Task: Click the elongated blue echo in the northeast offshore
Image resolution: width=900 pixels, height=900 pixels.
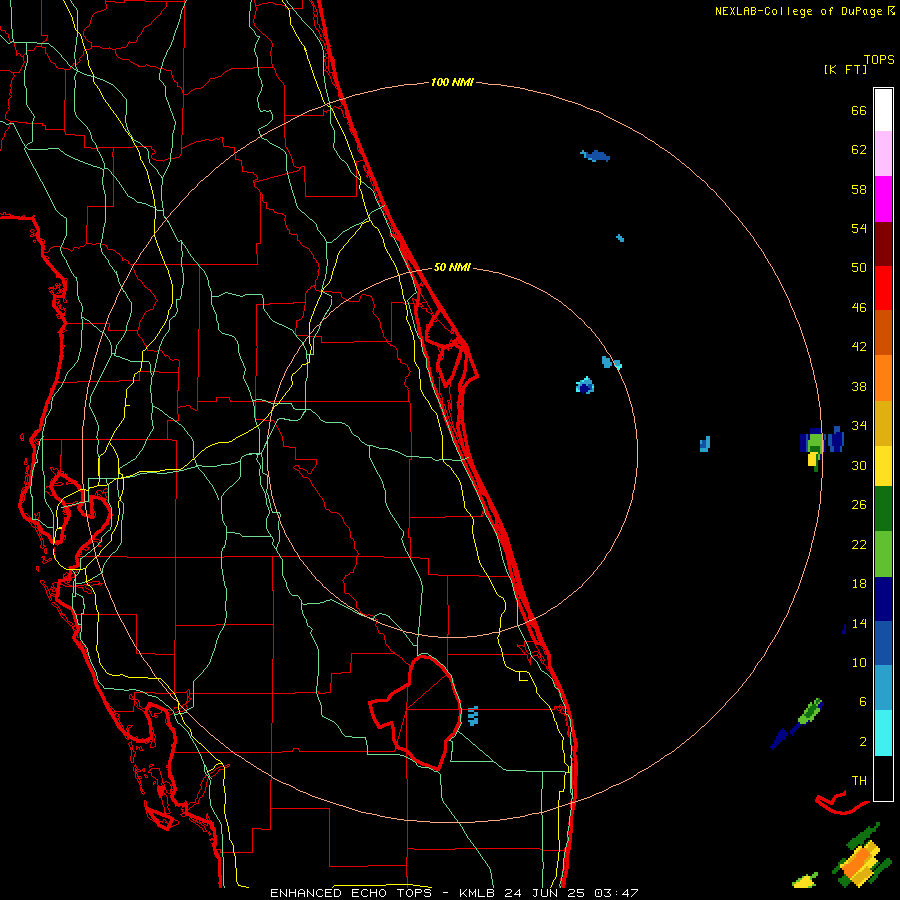Action: click(595, 156)
